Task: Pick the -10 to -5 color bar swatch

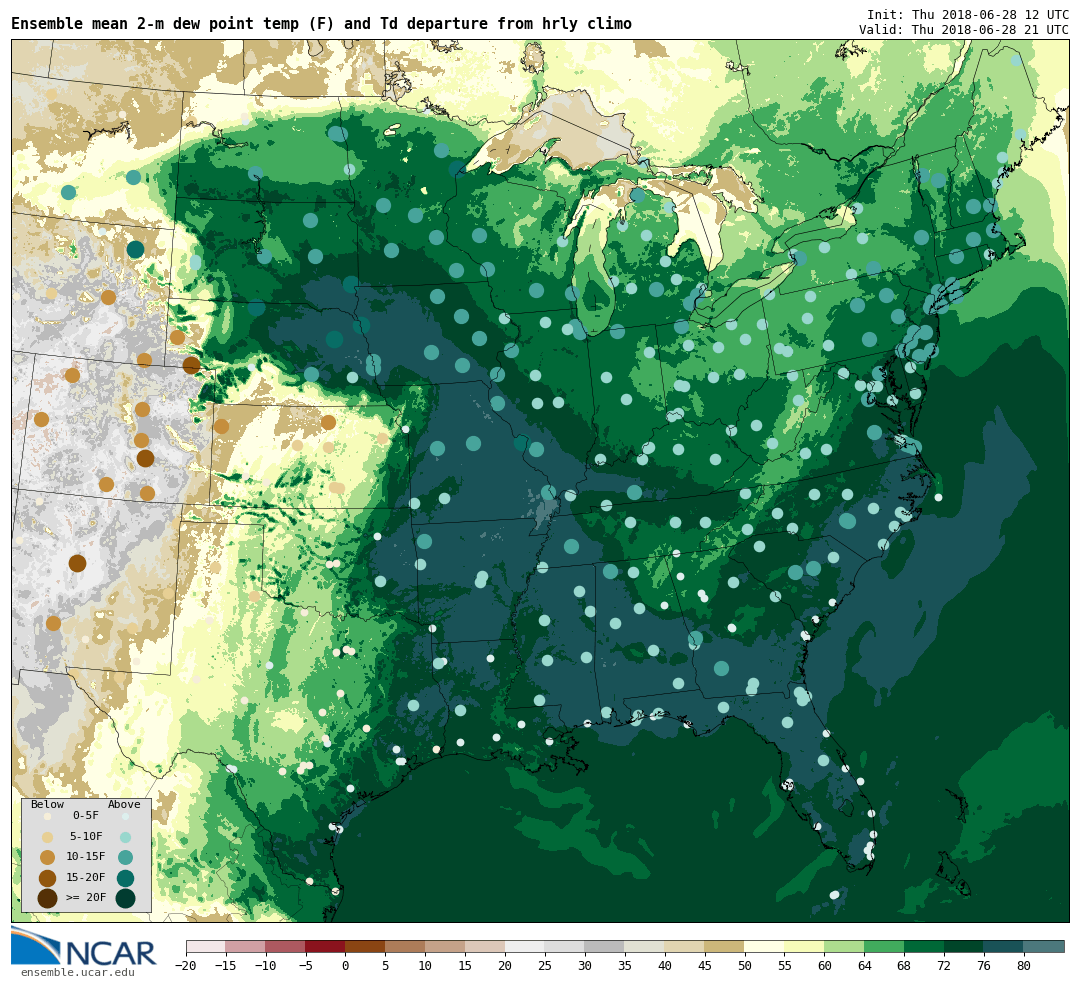Action: (x=286, y=946)
